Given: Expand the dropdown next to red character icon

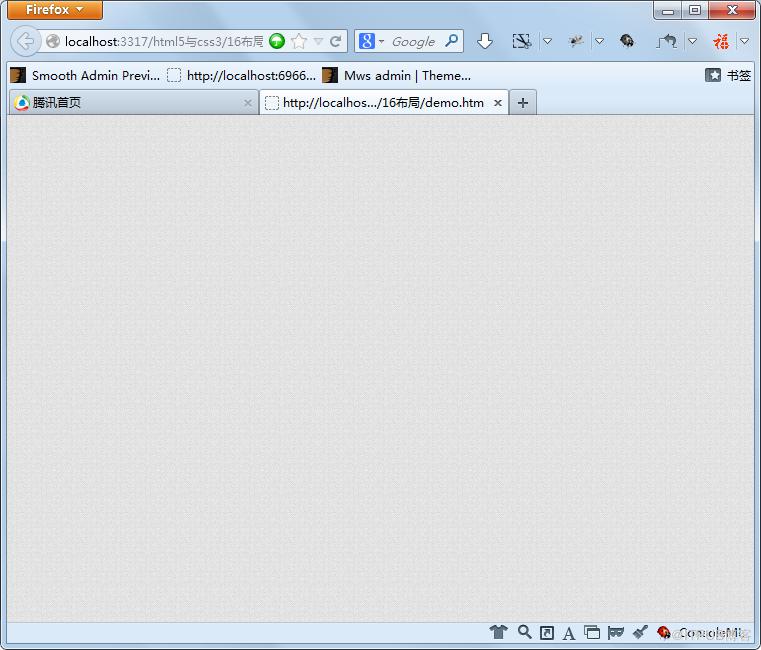Looking at the screenshot, I should pos(744,41).
